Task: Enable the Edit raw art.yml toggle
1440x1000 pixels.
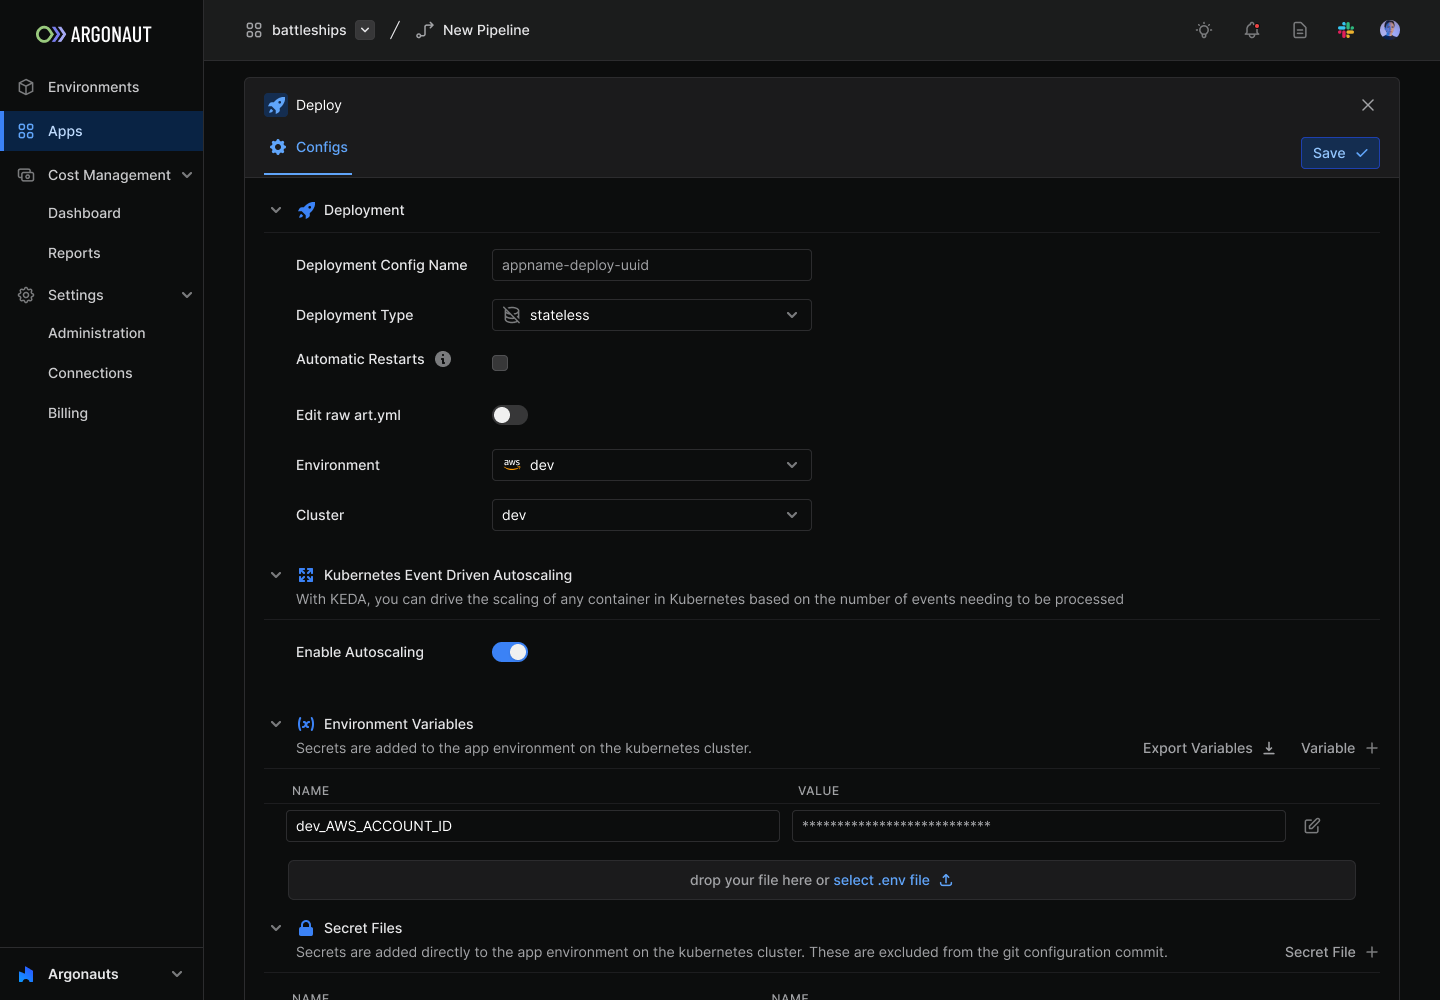Action: point(509,414)
